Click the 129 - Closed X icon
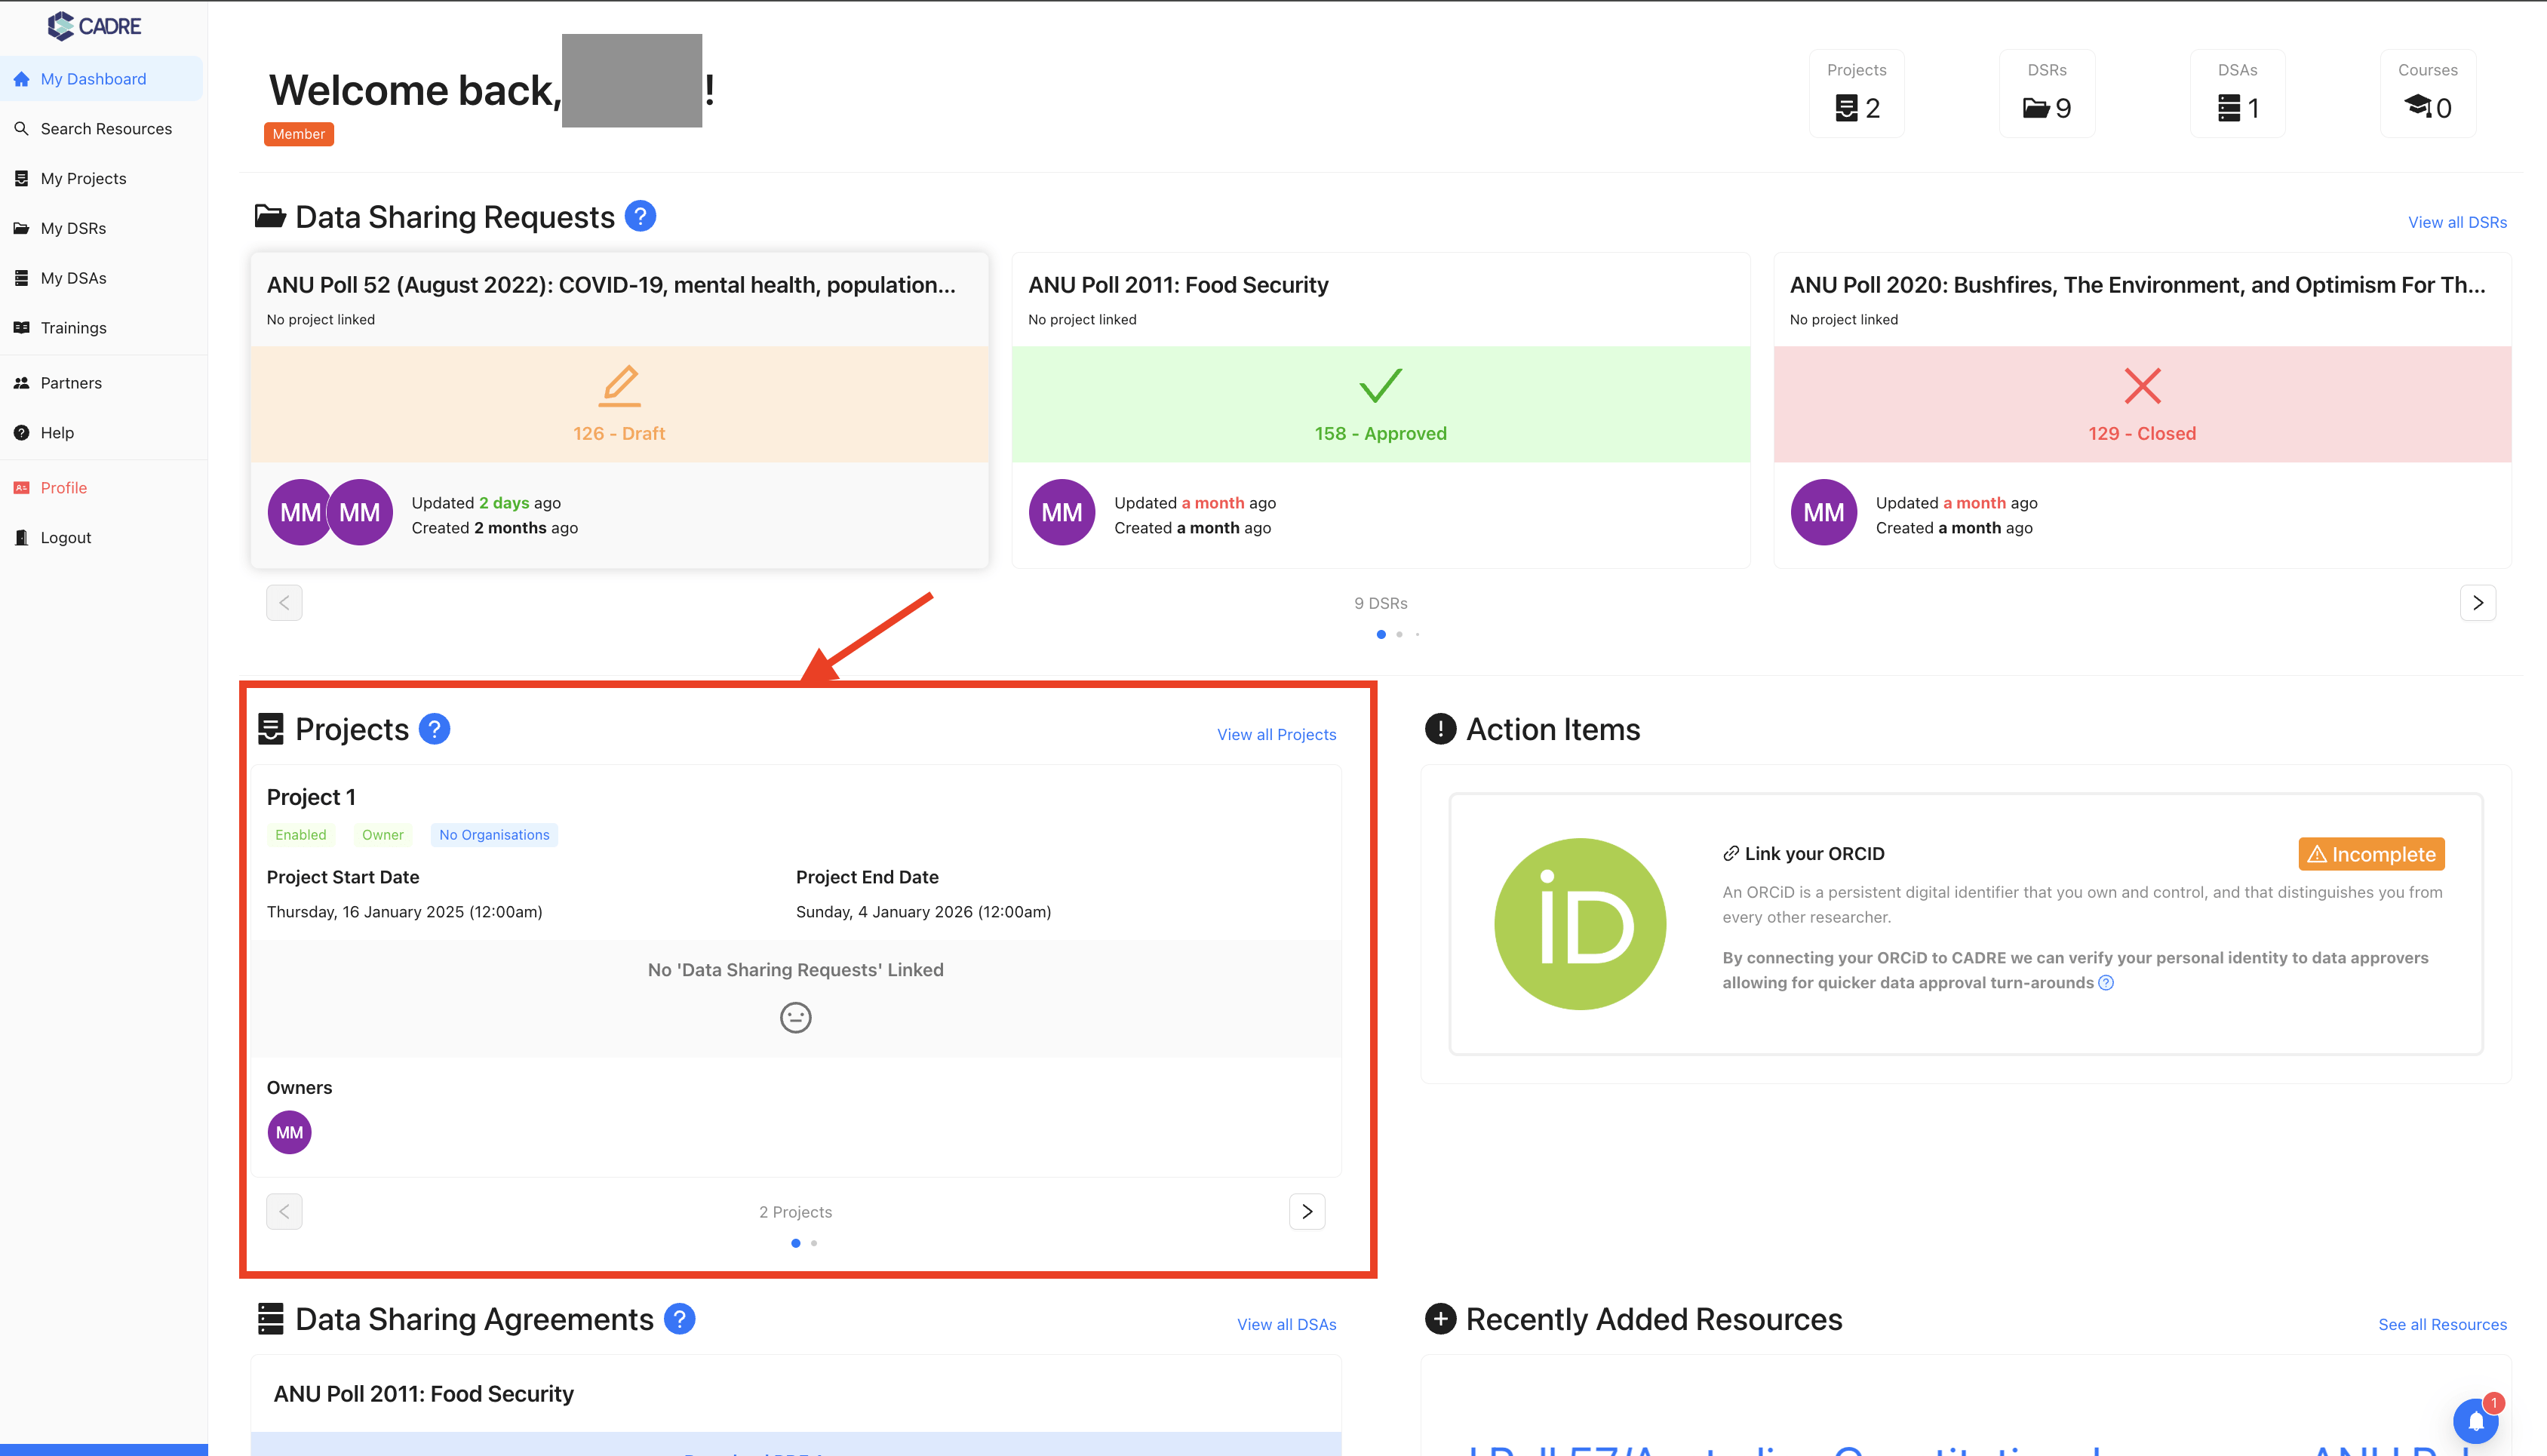 point(2142,386)
